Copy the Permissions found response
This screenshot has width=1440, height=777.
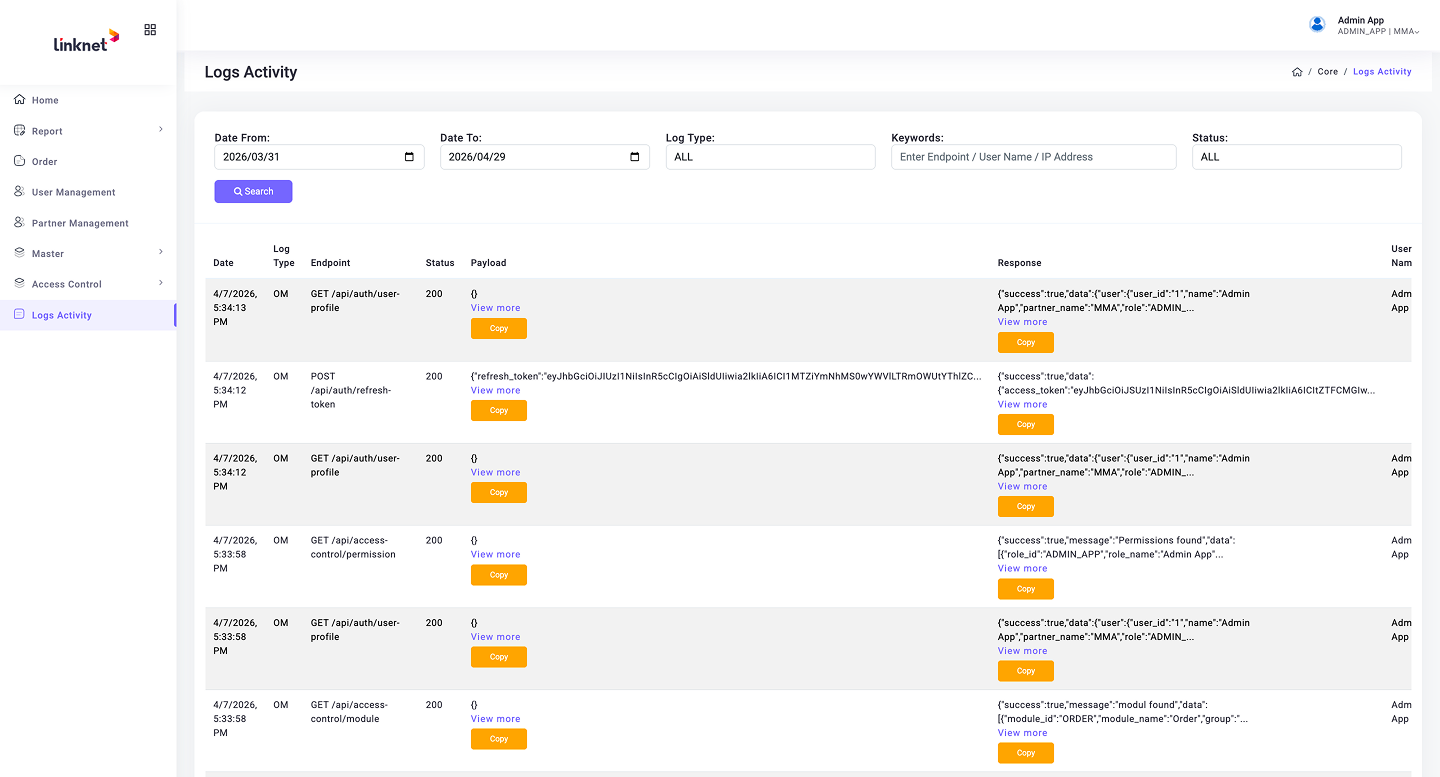(x=1026, y=589)
